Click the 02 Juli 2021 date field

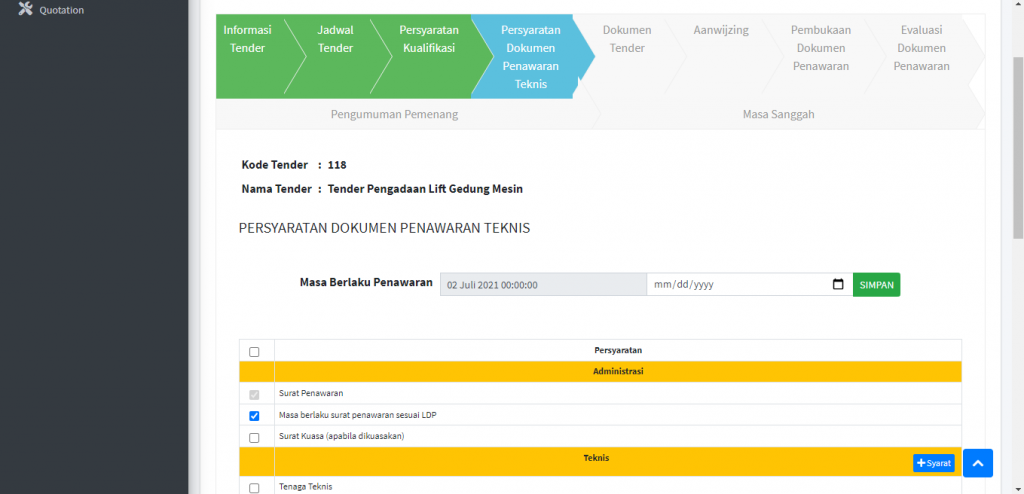(543, 285)
